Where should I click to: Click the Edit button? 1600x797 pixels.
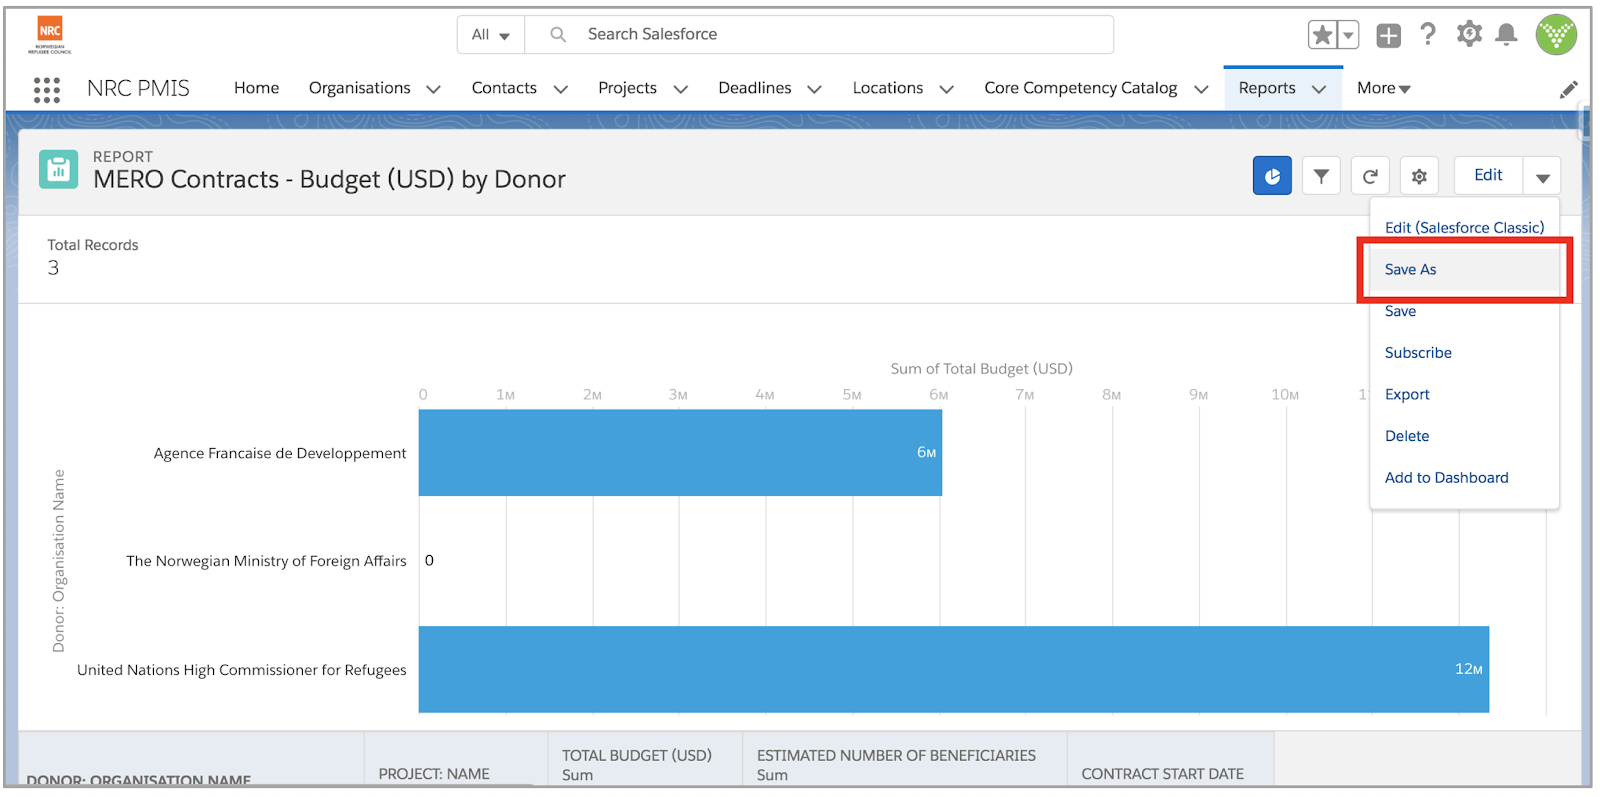click(x=1488, y=175)
